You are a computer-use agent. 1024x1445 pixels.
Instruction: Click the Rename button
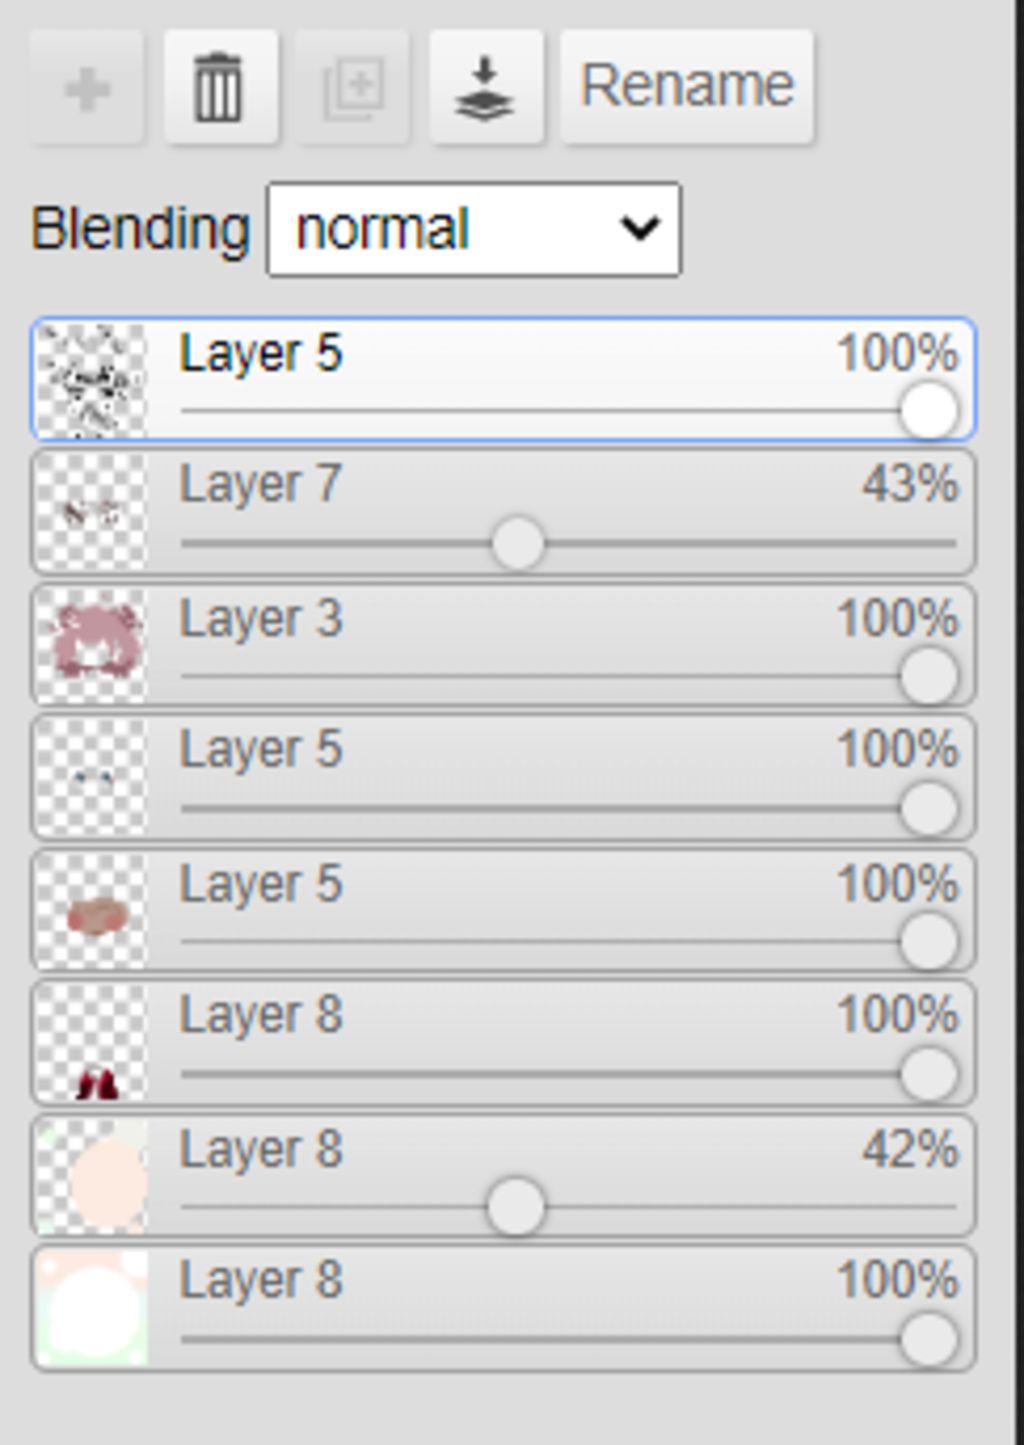[x=687, y=88]
